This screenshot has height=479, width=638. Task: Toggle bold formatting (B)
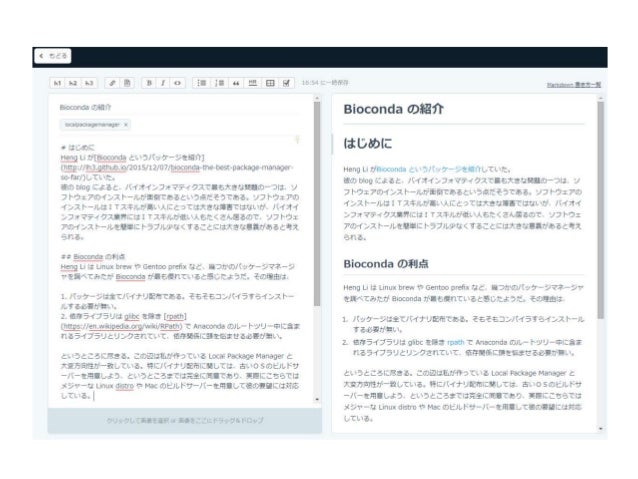coord(149,83)
